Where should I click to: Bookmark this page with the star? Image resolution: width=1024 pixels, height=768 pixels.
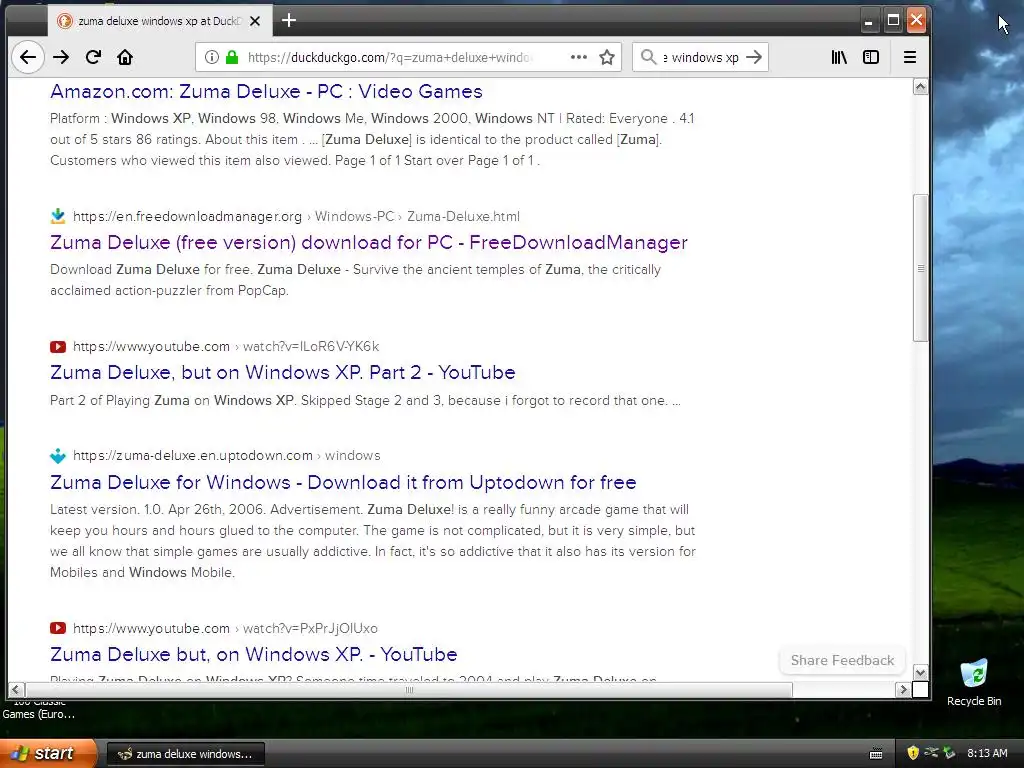pos(607,57)
